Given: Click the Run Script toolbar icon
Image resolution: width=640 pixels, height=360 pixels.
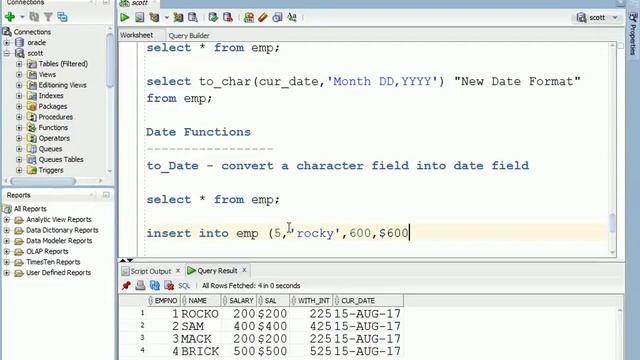Looking at the screenshot, I should tap(140, 17).
